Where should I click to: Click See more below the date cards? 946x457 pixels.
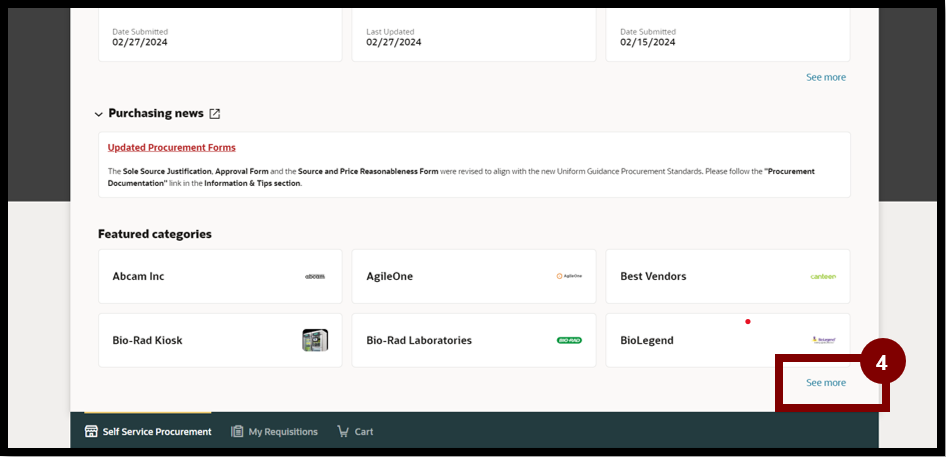(x=826, y=77)
